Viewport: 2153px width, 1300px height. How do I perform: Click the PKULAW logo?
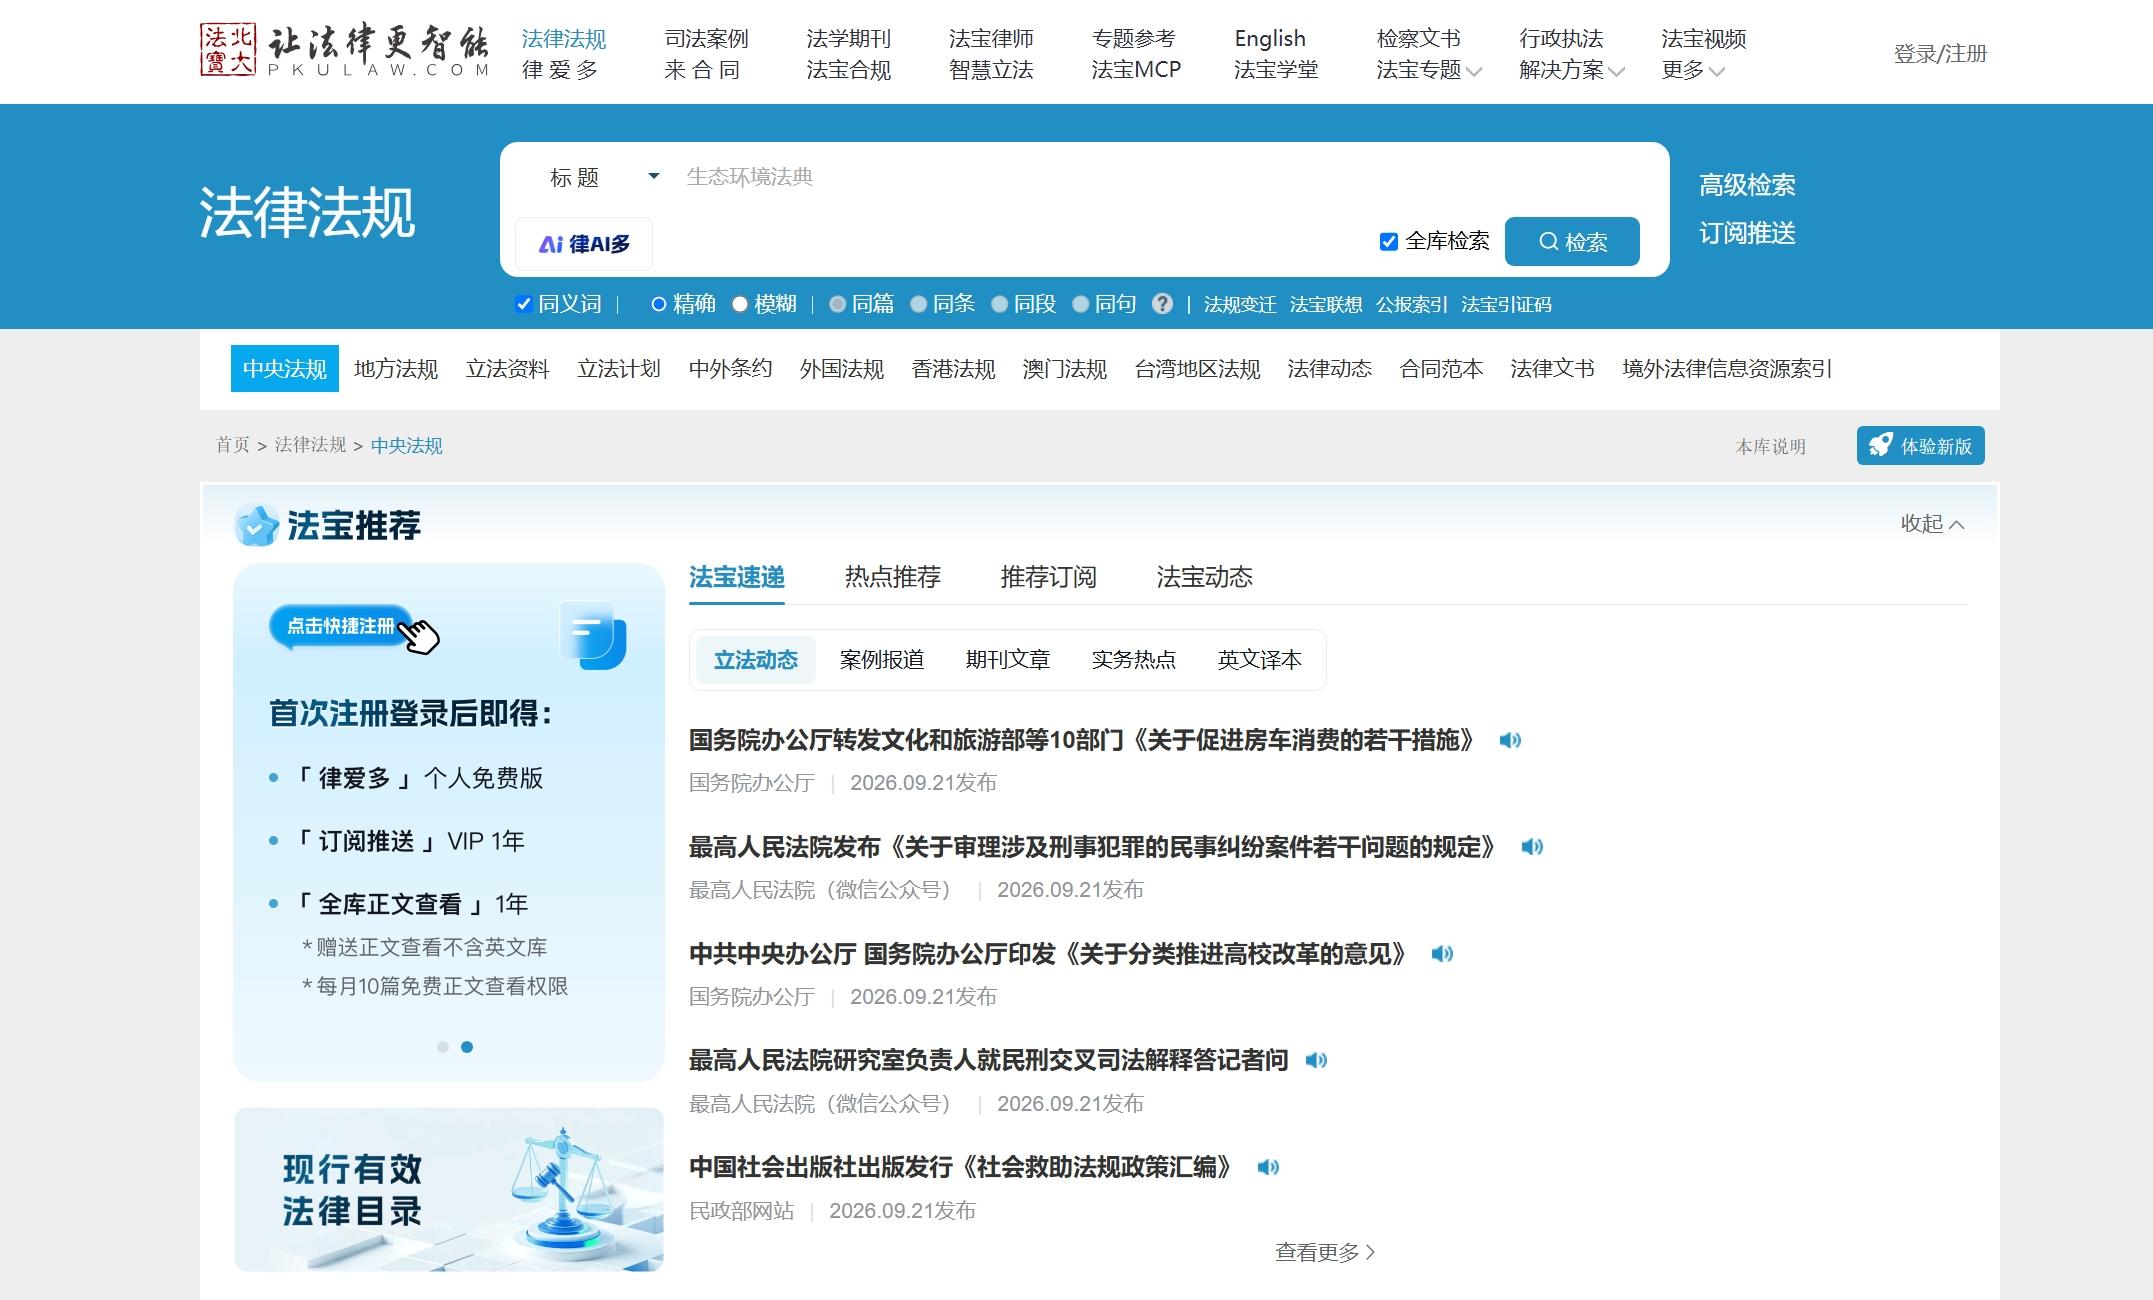click(344, 51)
